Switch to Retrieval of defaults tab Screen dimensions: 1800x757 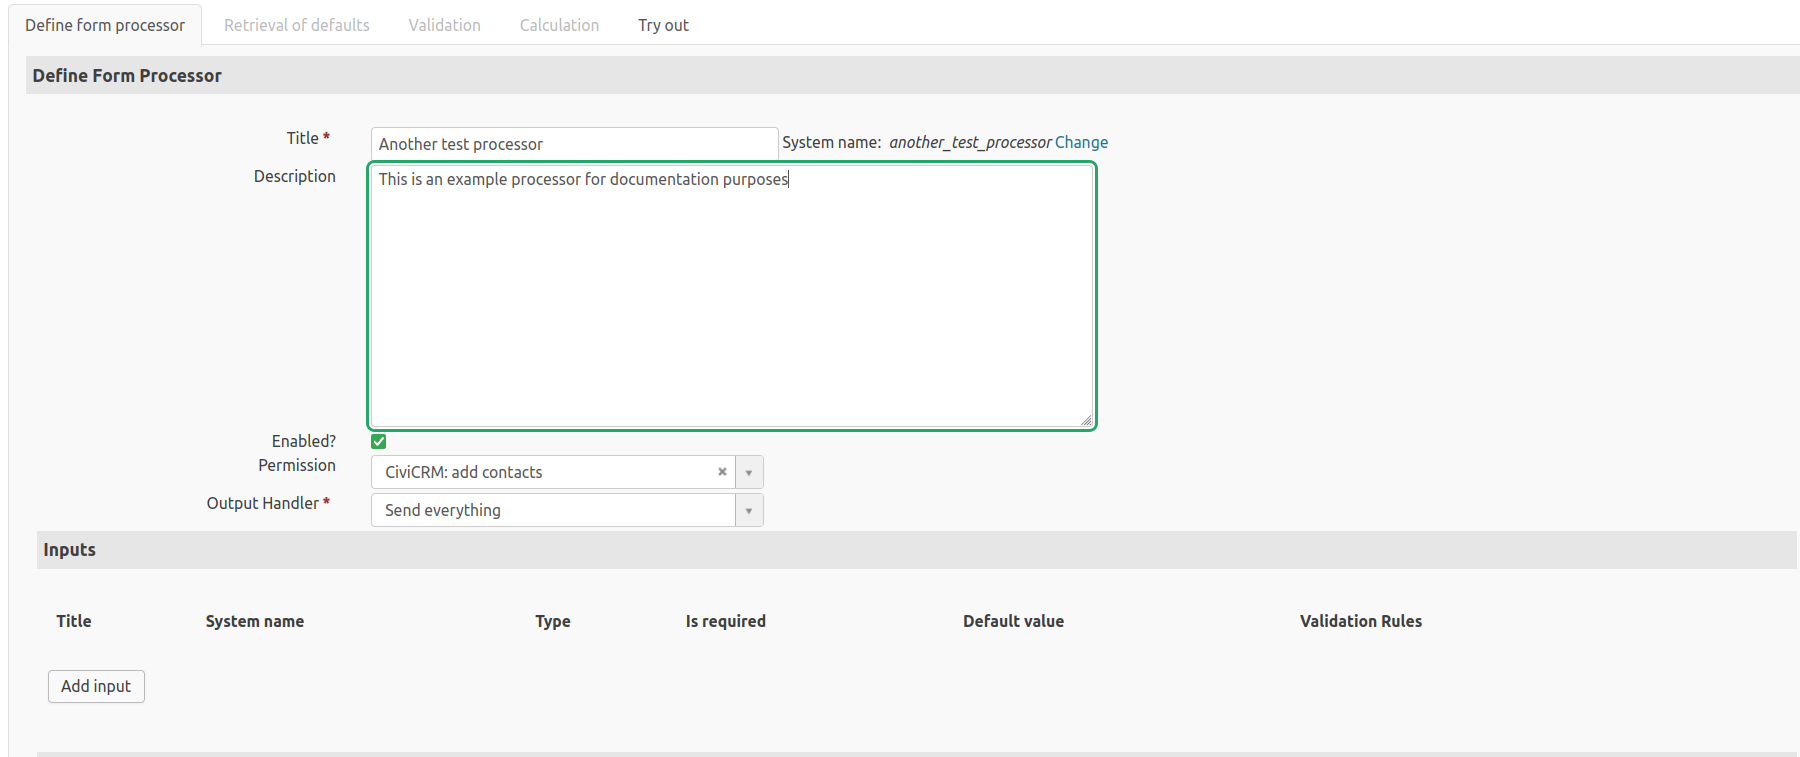coord(297,25)
